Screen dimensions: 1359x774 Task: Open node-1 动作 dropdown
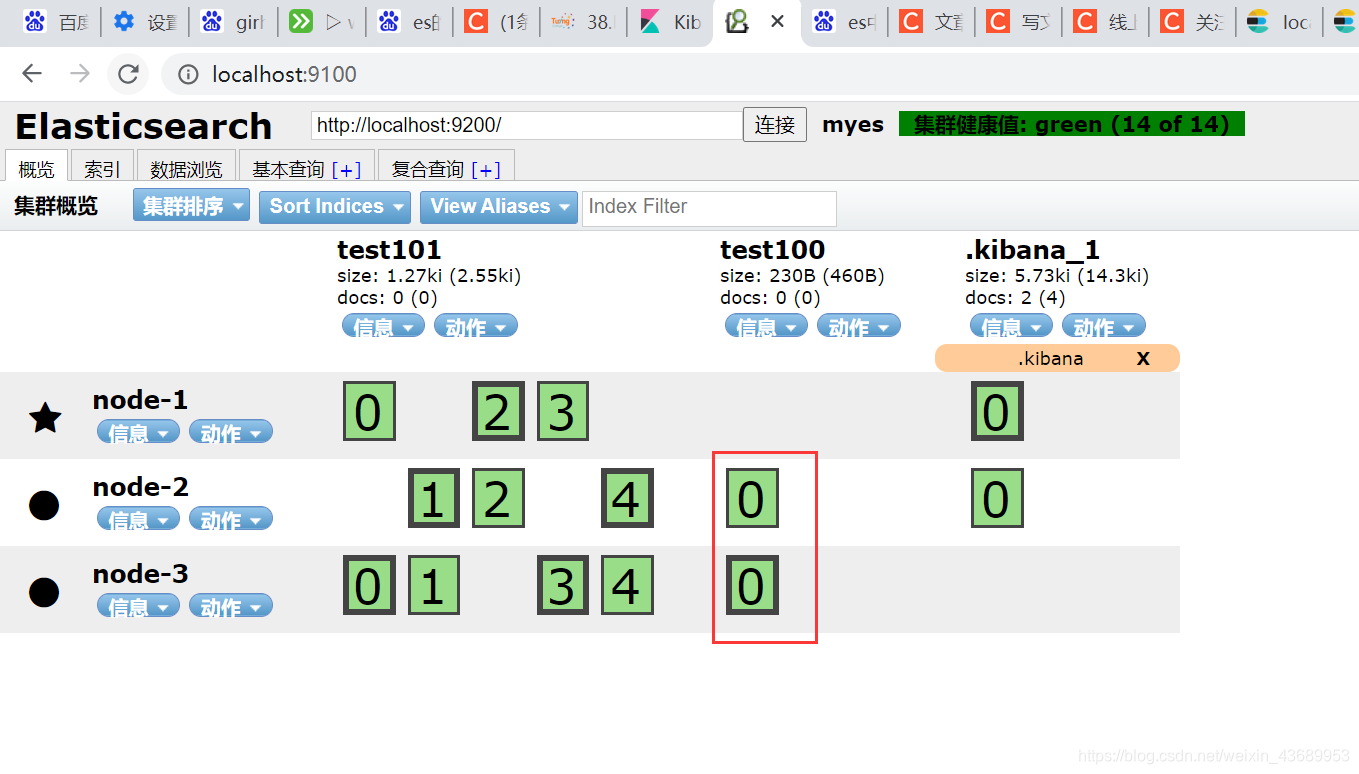pyautogui.click(x=231, y=432)
